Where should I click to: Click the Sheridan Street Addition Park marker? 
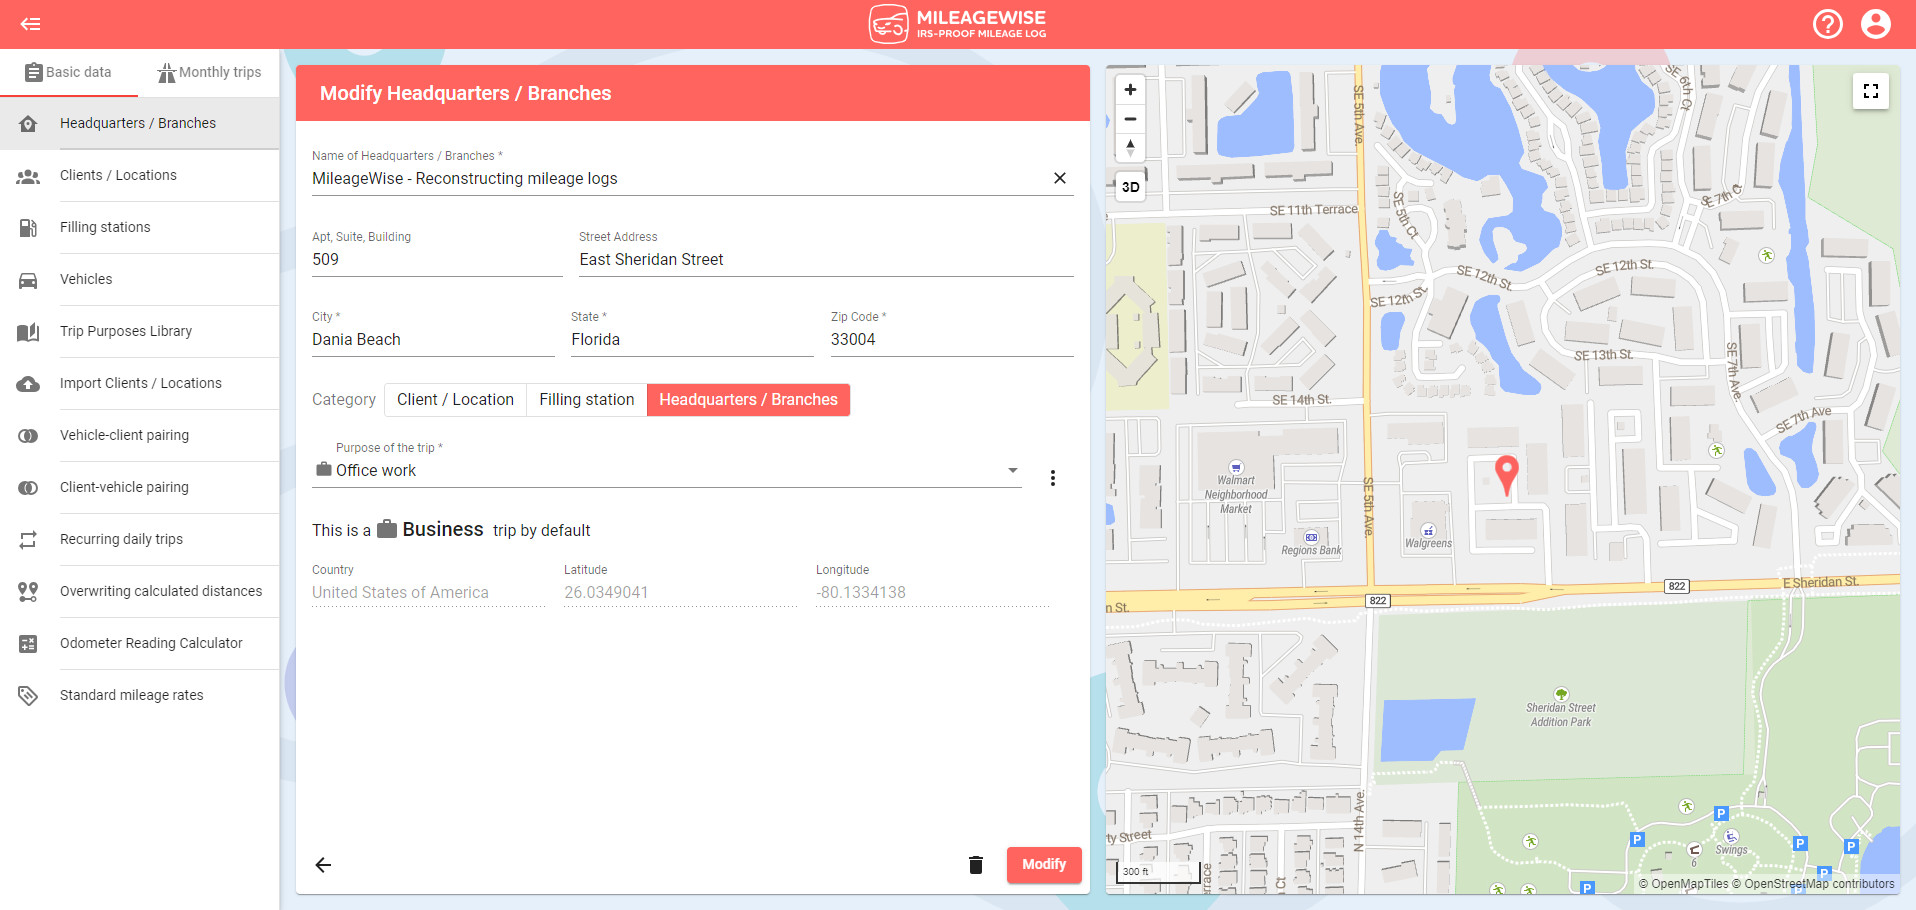pyautogui.click(x=1561, y=694)
